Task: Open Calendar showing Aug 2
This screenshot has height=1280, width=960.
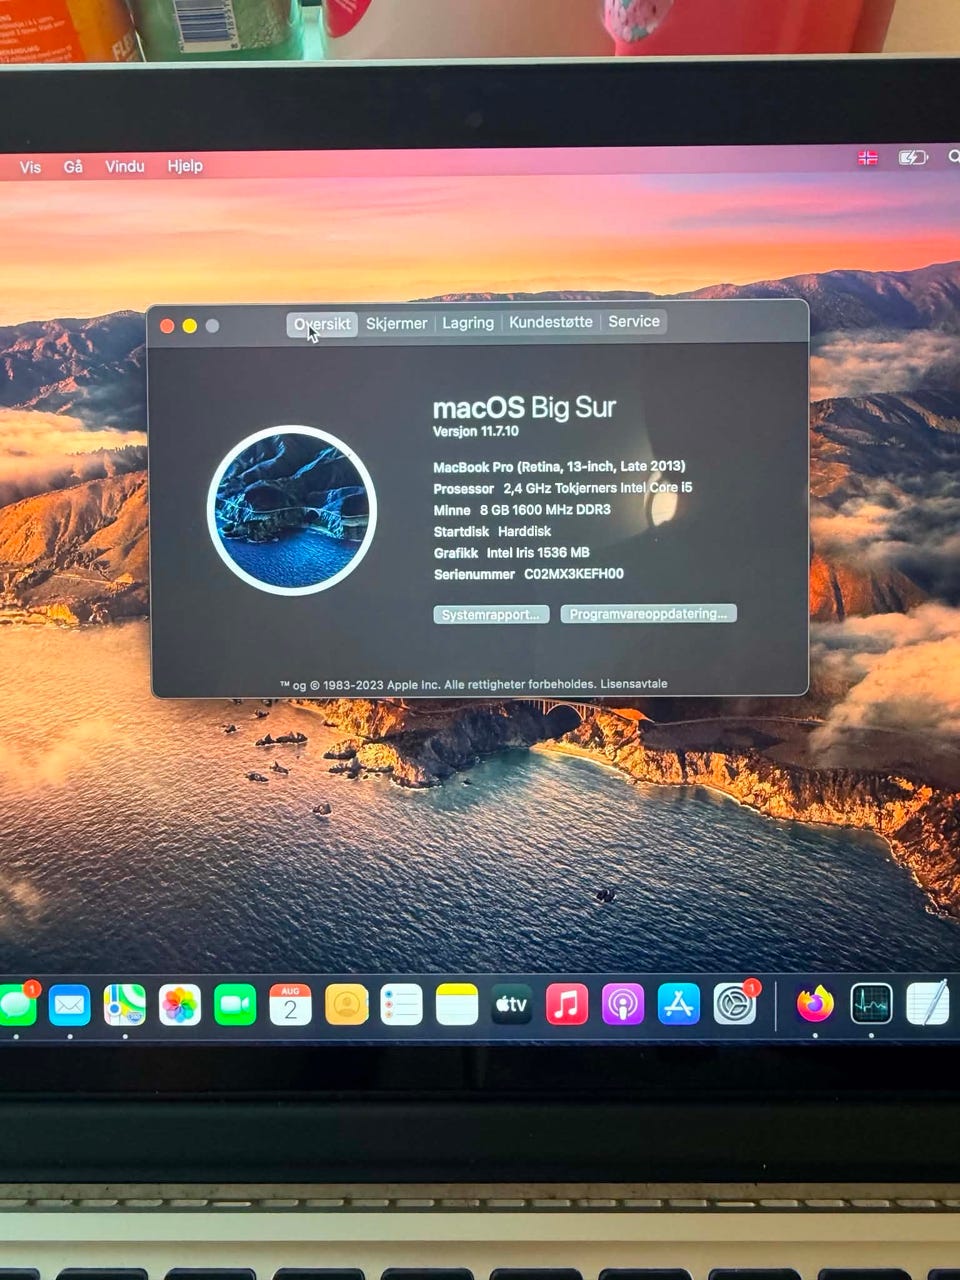Action: [290, 1005]
